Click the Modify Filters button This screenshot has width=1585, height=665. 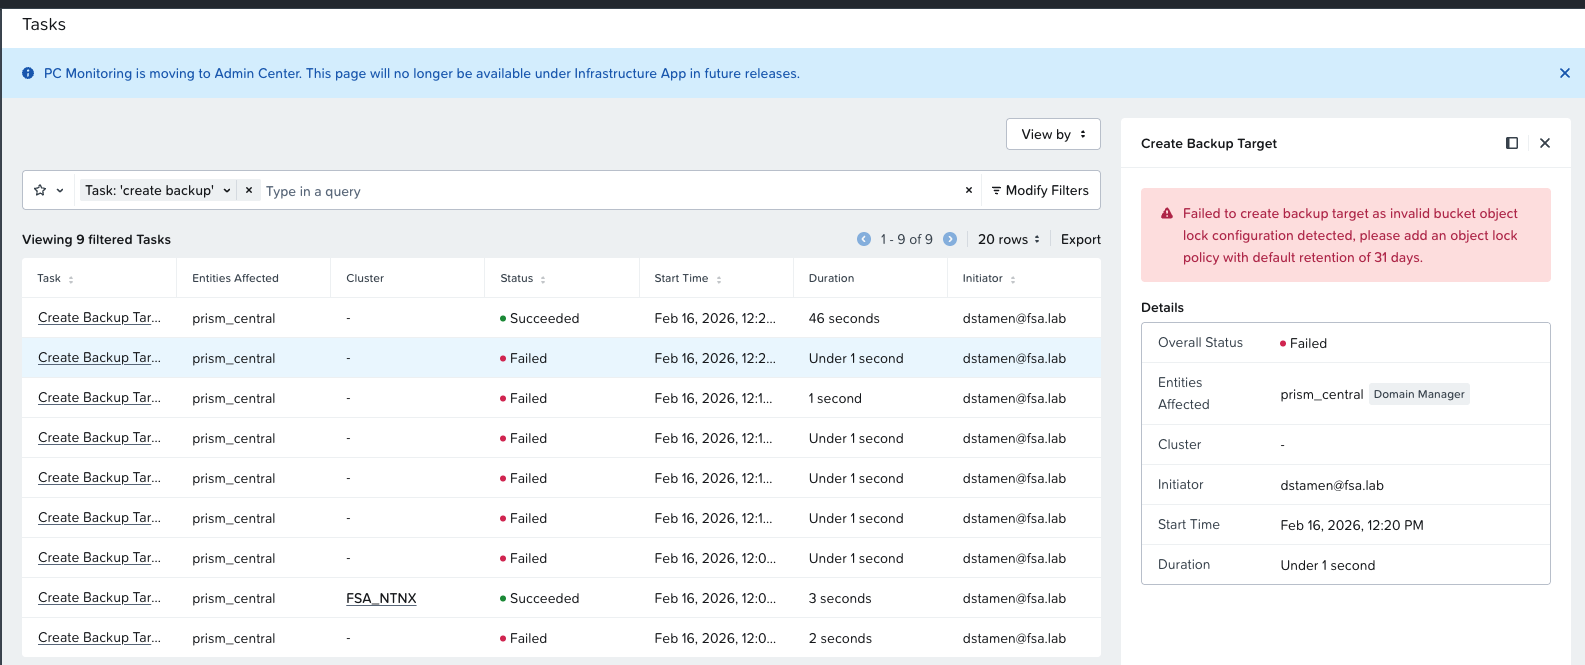[1040, 190]
